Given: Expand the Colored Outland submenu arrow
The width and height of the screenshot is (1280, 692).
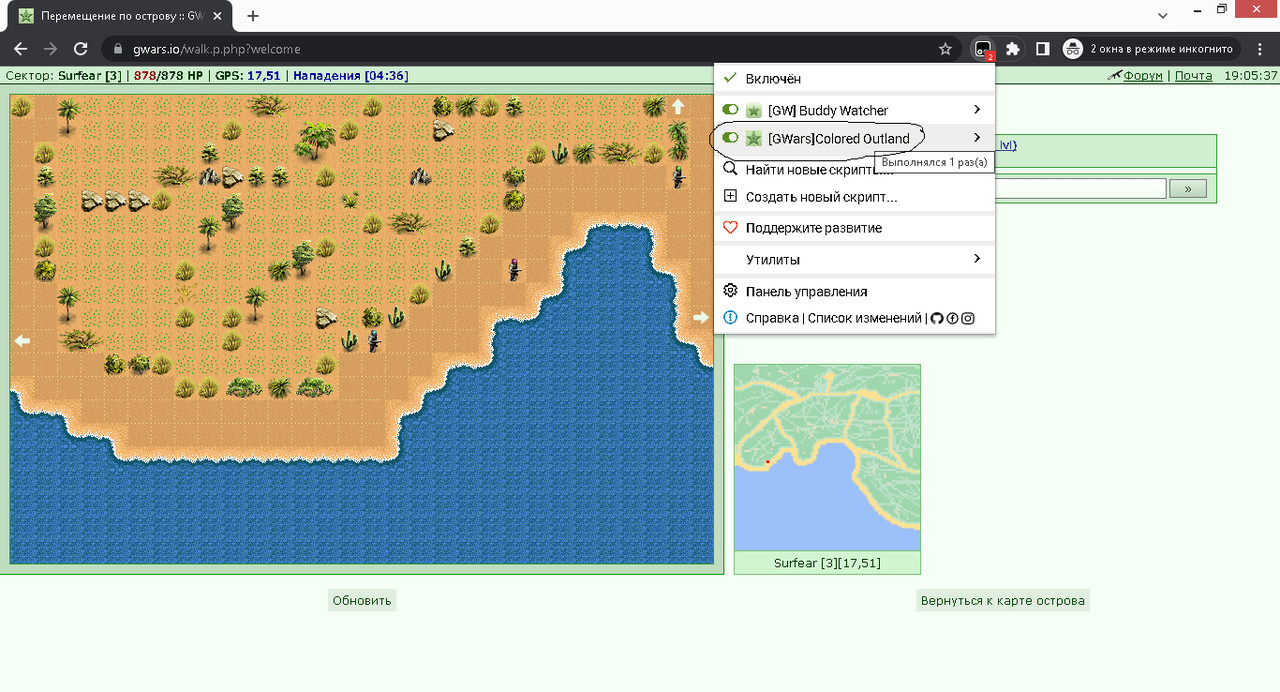Looking at the screenshot, I should click(977, 137).
